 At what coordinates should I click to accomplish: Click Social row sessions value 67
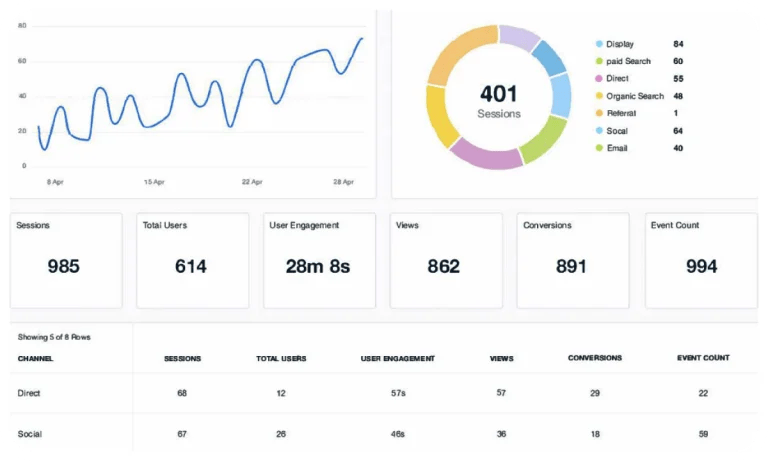[182, 434]
